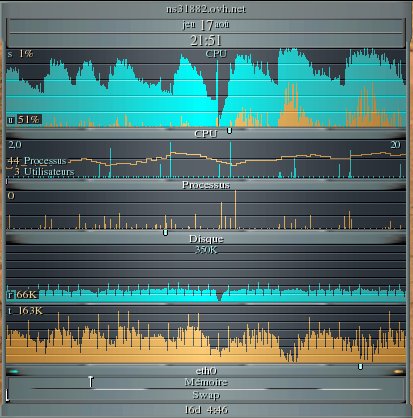Click the '2.0' load scale value
The width and height of the screenshot is (413, 418).
(15, 145)
